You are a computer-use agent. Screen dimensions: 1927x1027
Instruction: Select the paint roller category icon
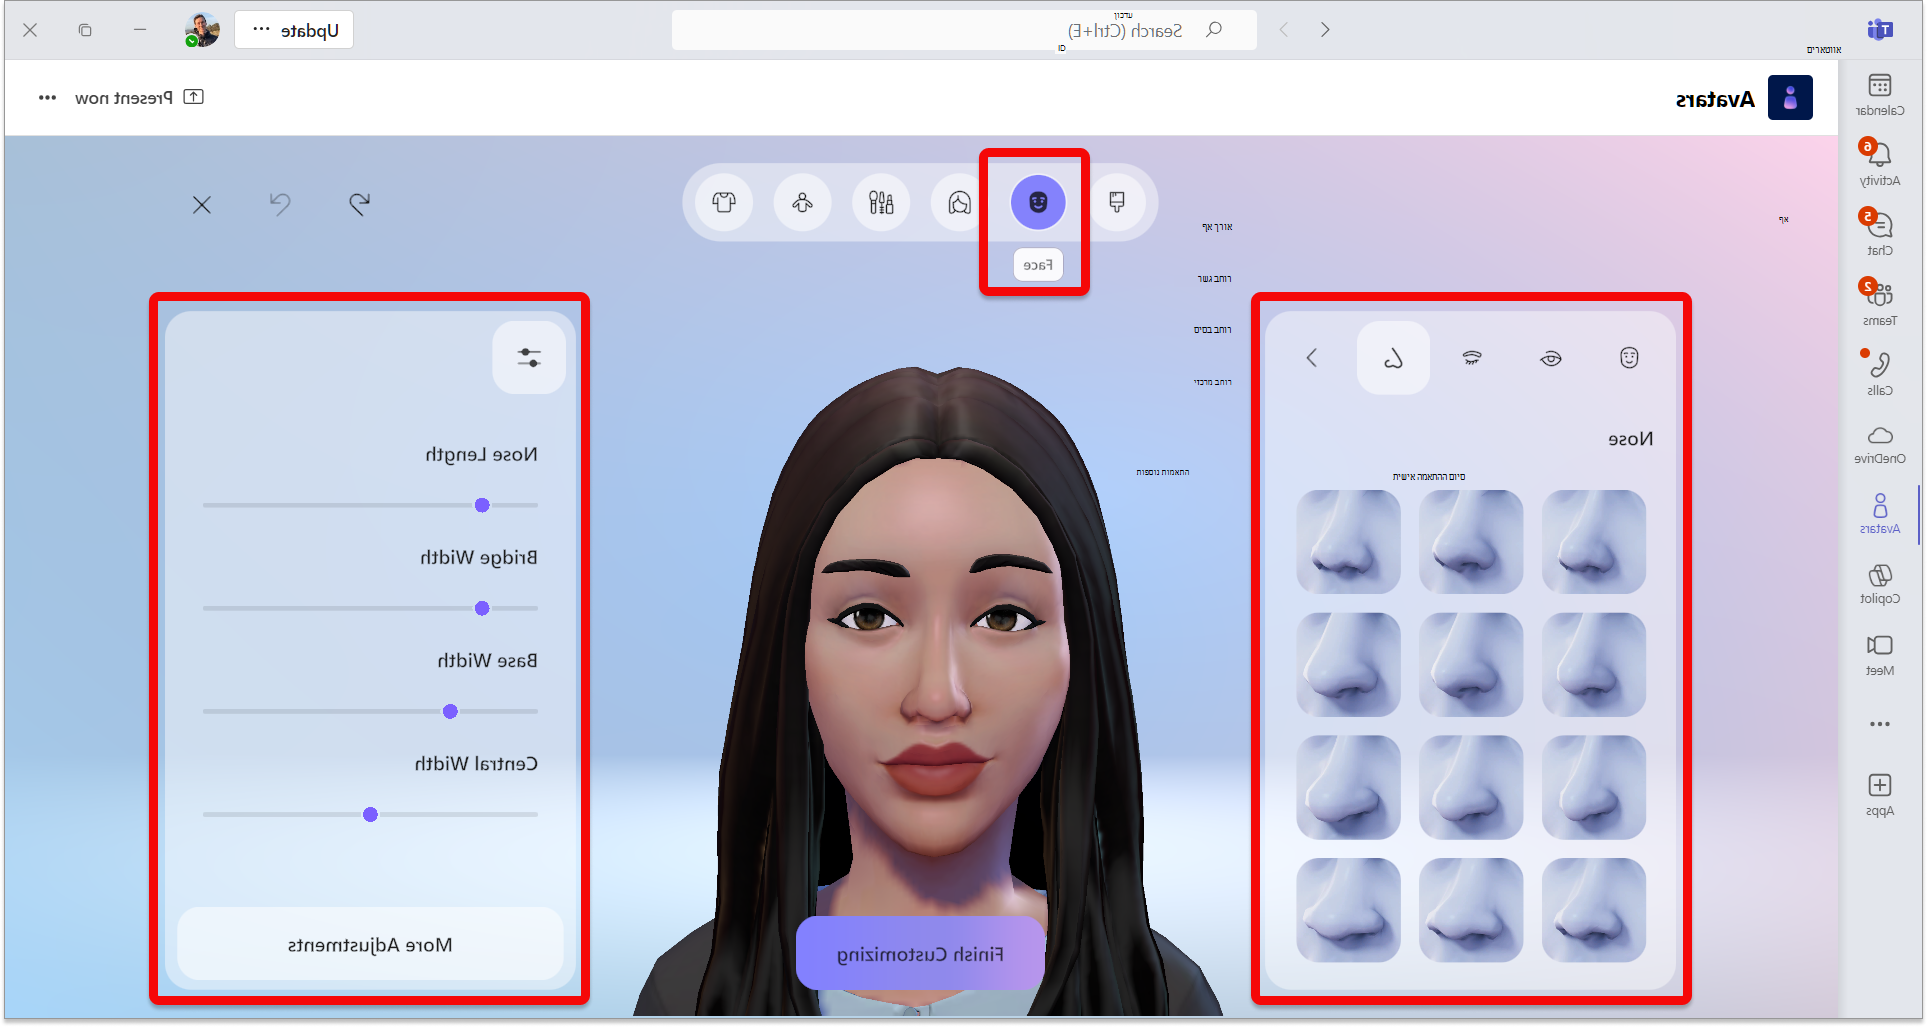1117,203
